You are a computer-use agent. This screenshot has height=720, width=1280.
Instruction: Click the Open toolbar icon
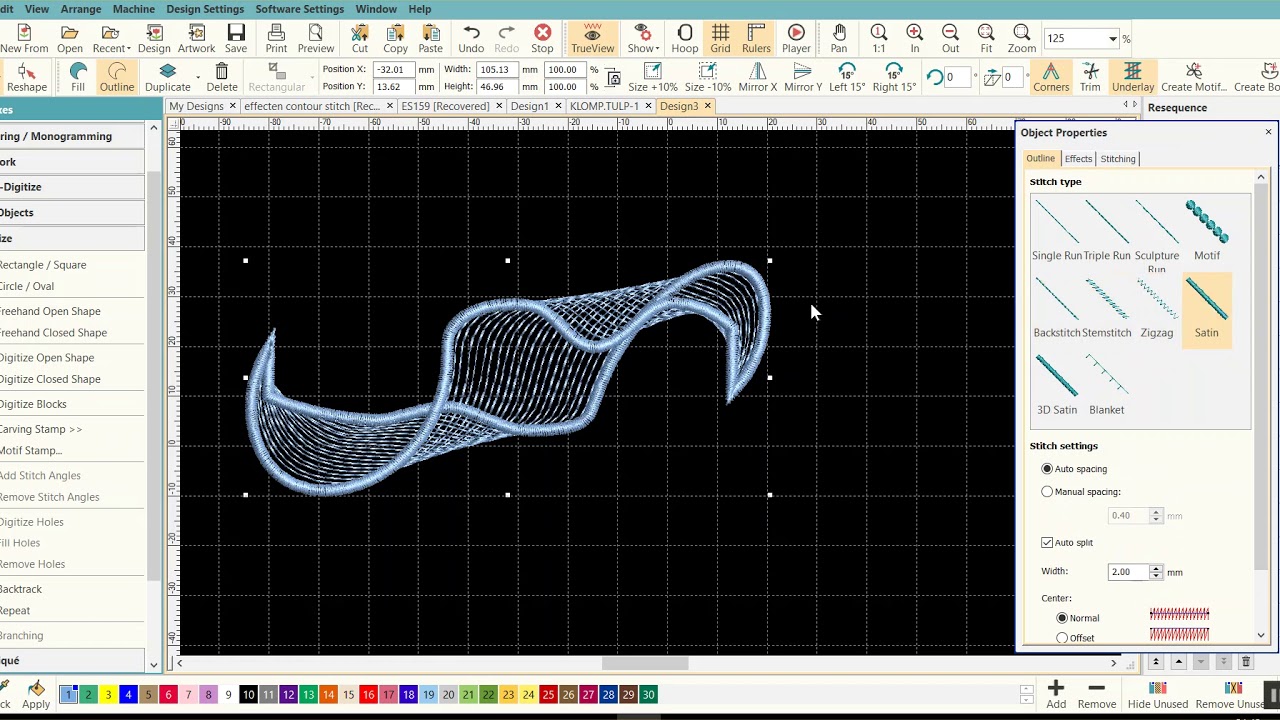tap(70, 38)
